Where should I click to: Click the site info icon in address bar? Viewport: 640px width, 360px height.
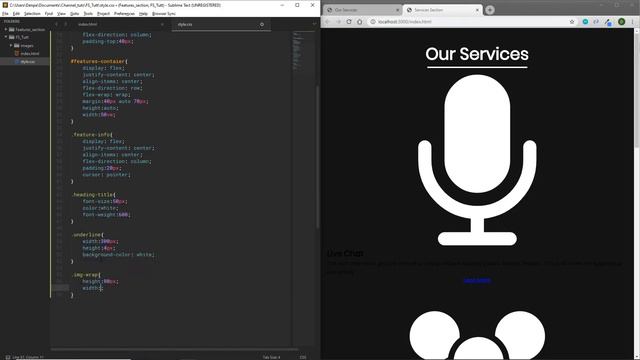coord(373,22)
